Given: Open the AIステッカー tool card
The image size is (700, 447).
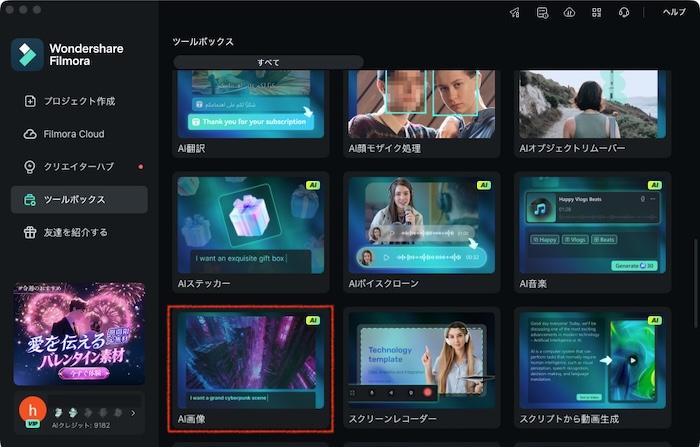Looking at the screenshot, I should coord(250,232).
